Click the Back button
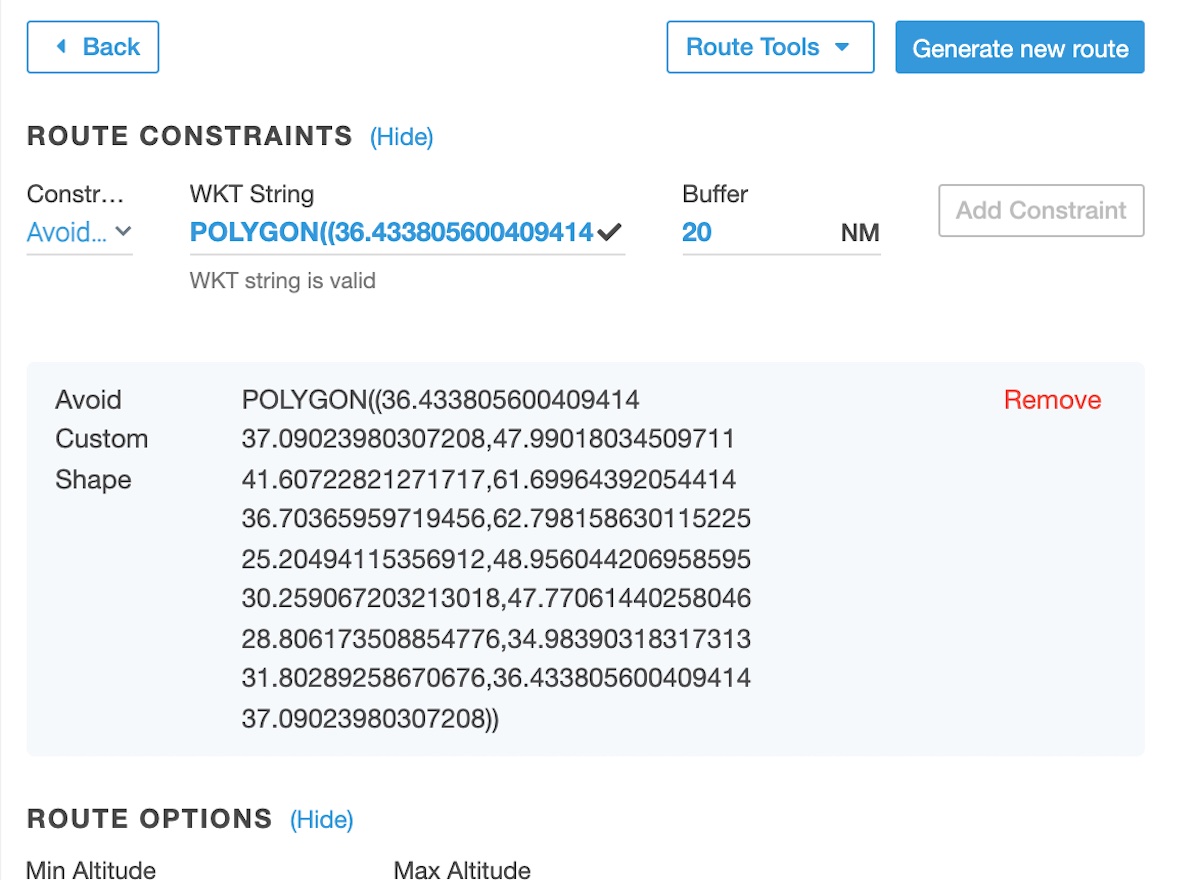This screenshot has height=880, width=1200. point(93,47)
